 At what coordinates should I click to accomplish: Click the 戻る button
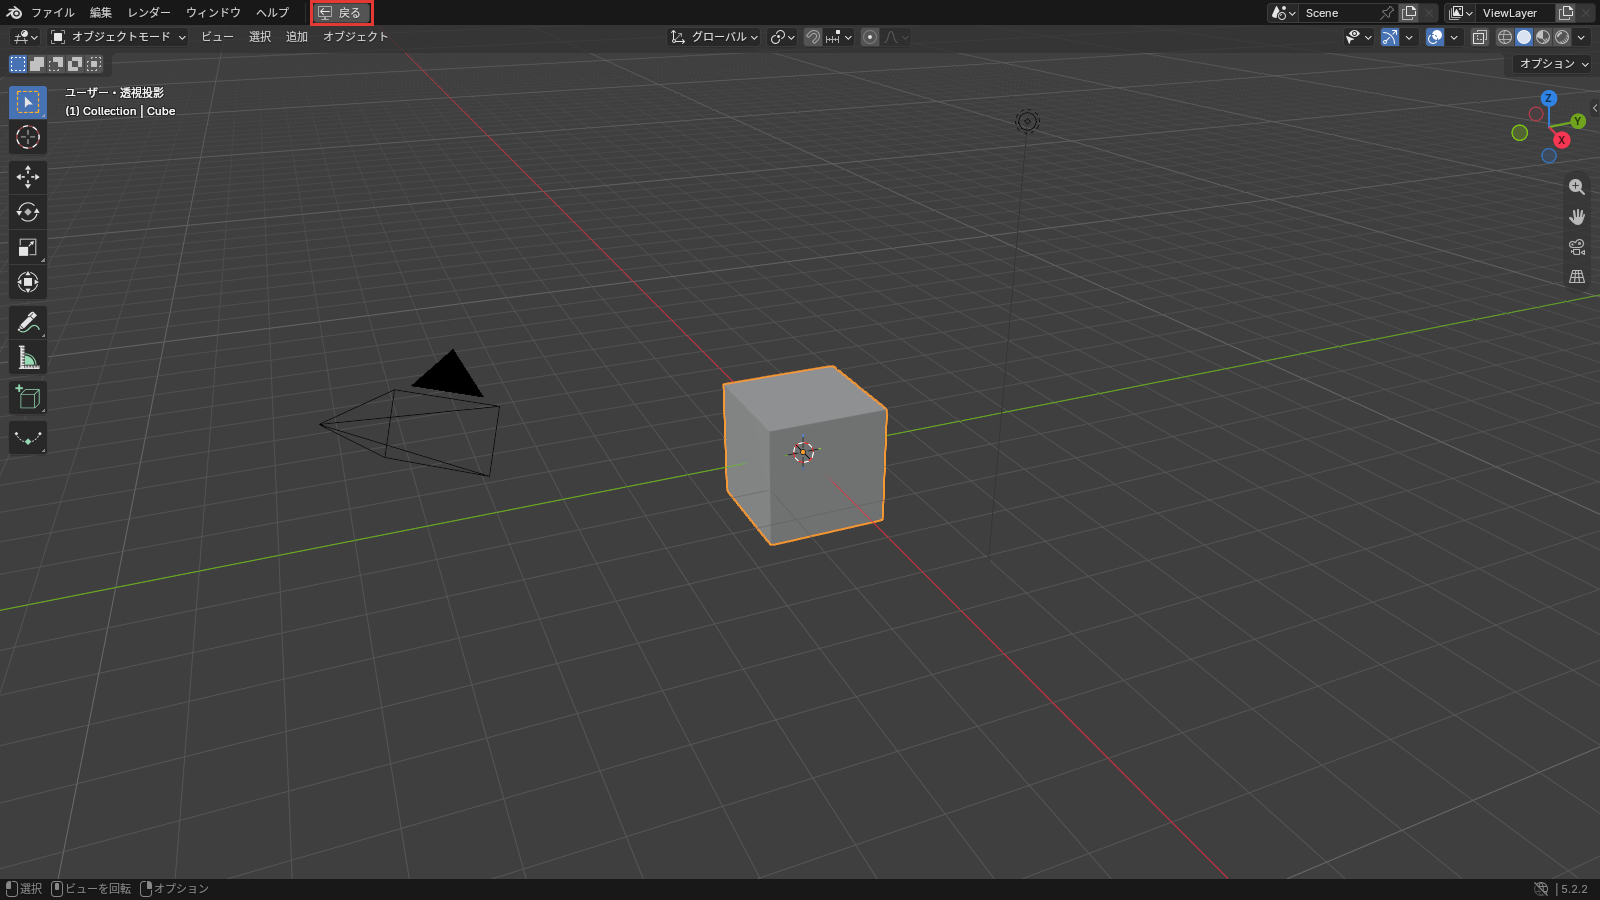[341, 13]
